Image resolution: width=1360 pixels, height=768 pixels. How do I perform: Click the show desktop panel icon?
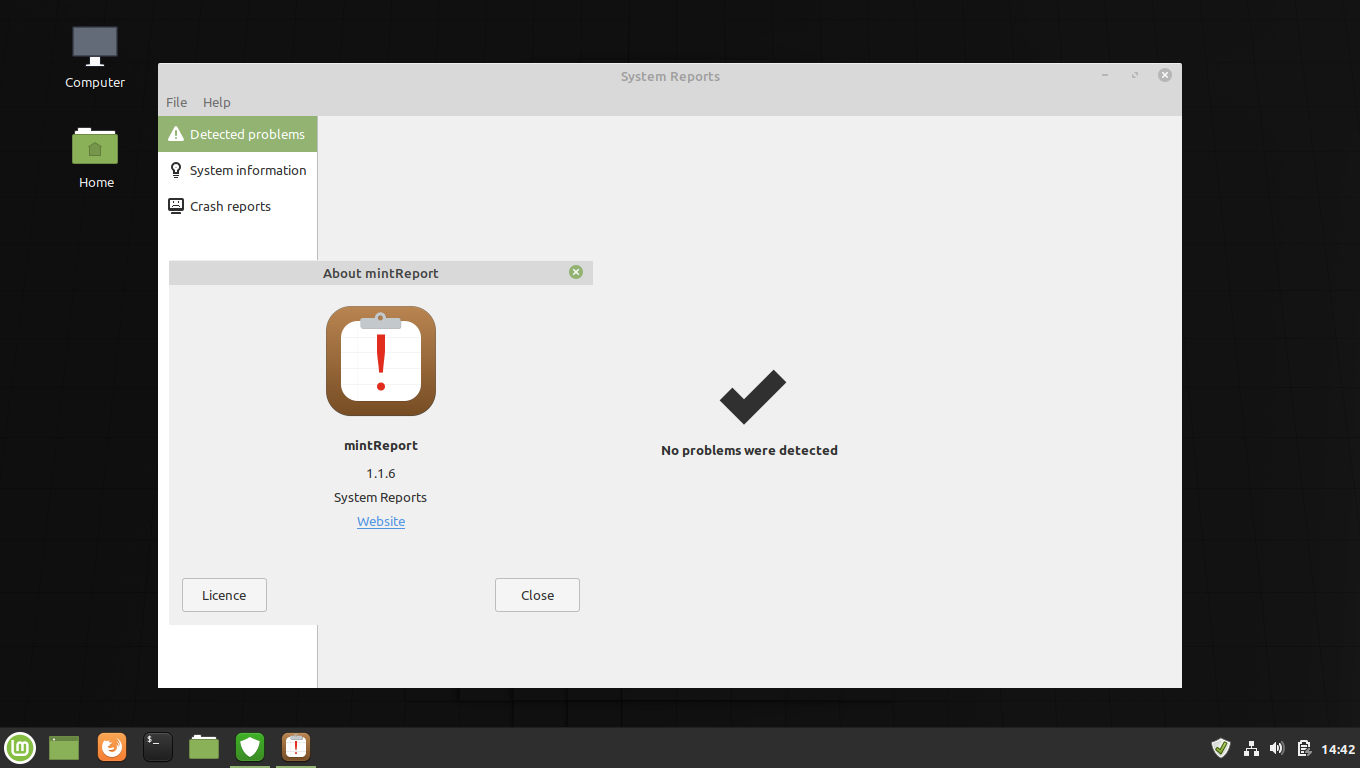point(64,747)
